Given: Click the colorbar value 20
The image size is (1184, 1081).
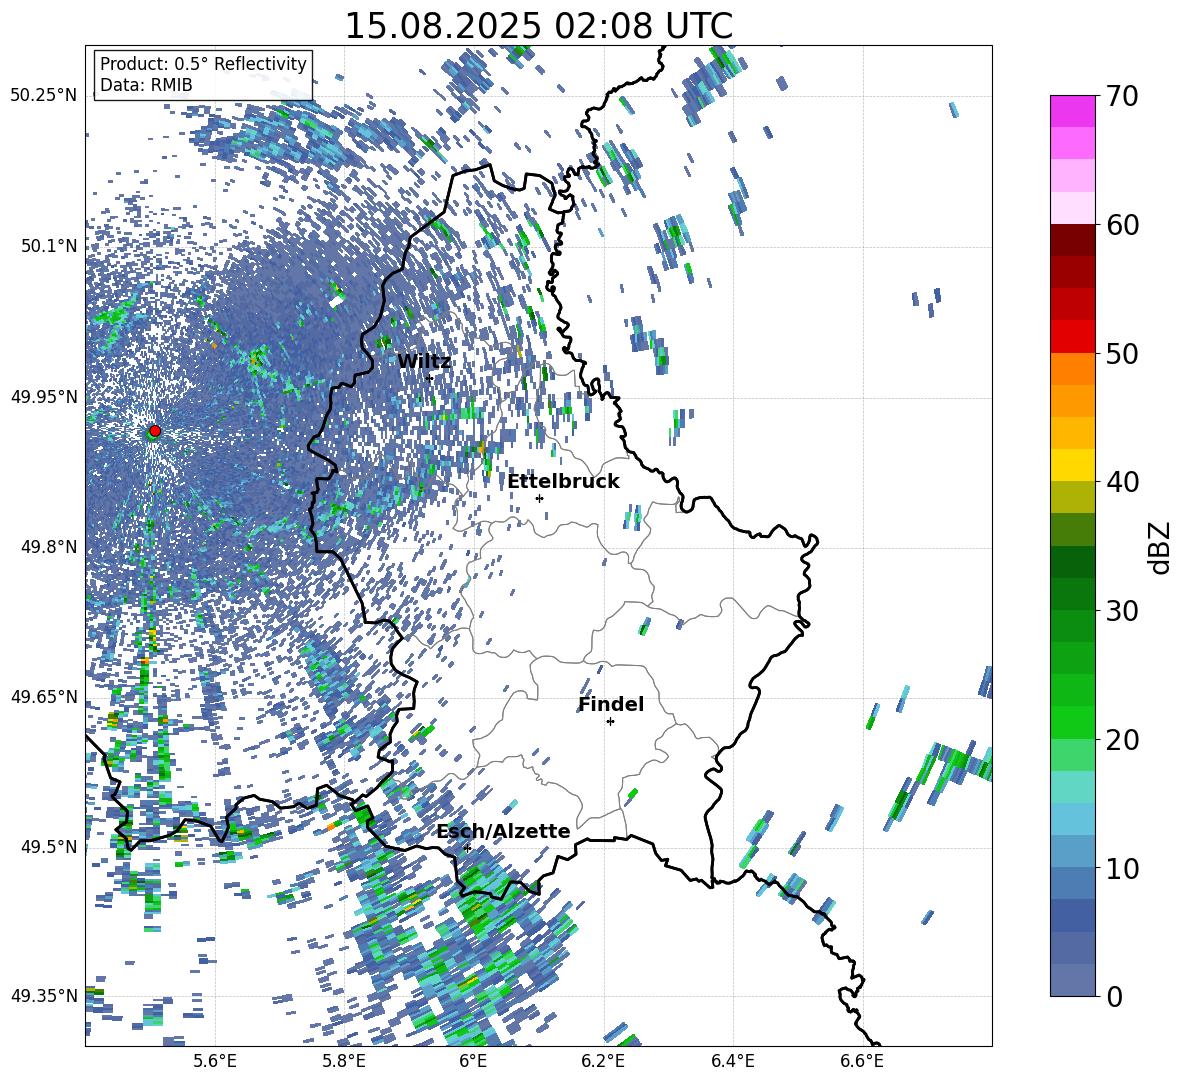Looking at the screenshot, I should pyautogui.click(x=1122, y=739).
